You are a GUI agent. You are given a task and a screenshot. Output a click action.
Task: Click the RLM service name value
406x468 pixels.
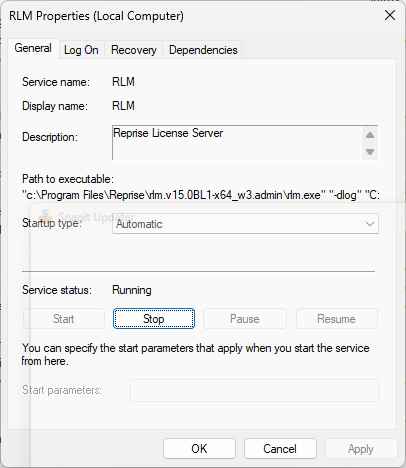pos(123,82)
